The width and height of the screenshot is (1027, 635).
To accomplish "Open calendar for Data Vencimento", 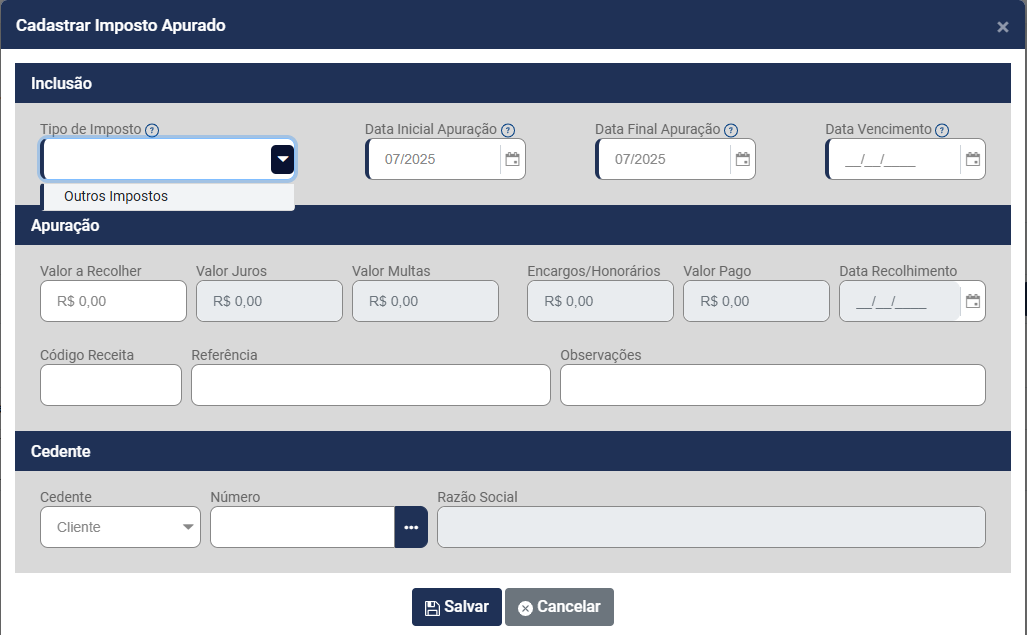I will tap(973, 159).
